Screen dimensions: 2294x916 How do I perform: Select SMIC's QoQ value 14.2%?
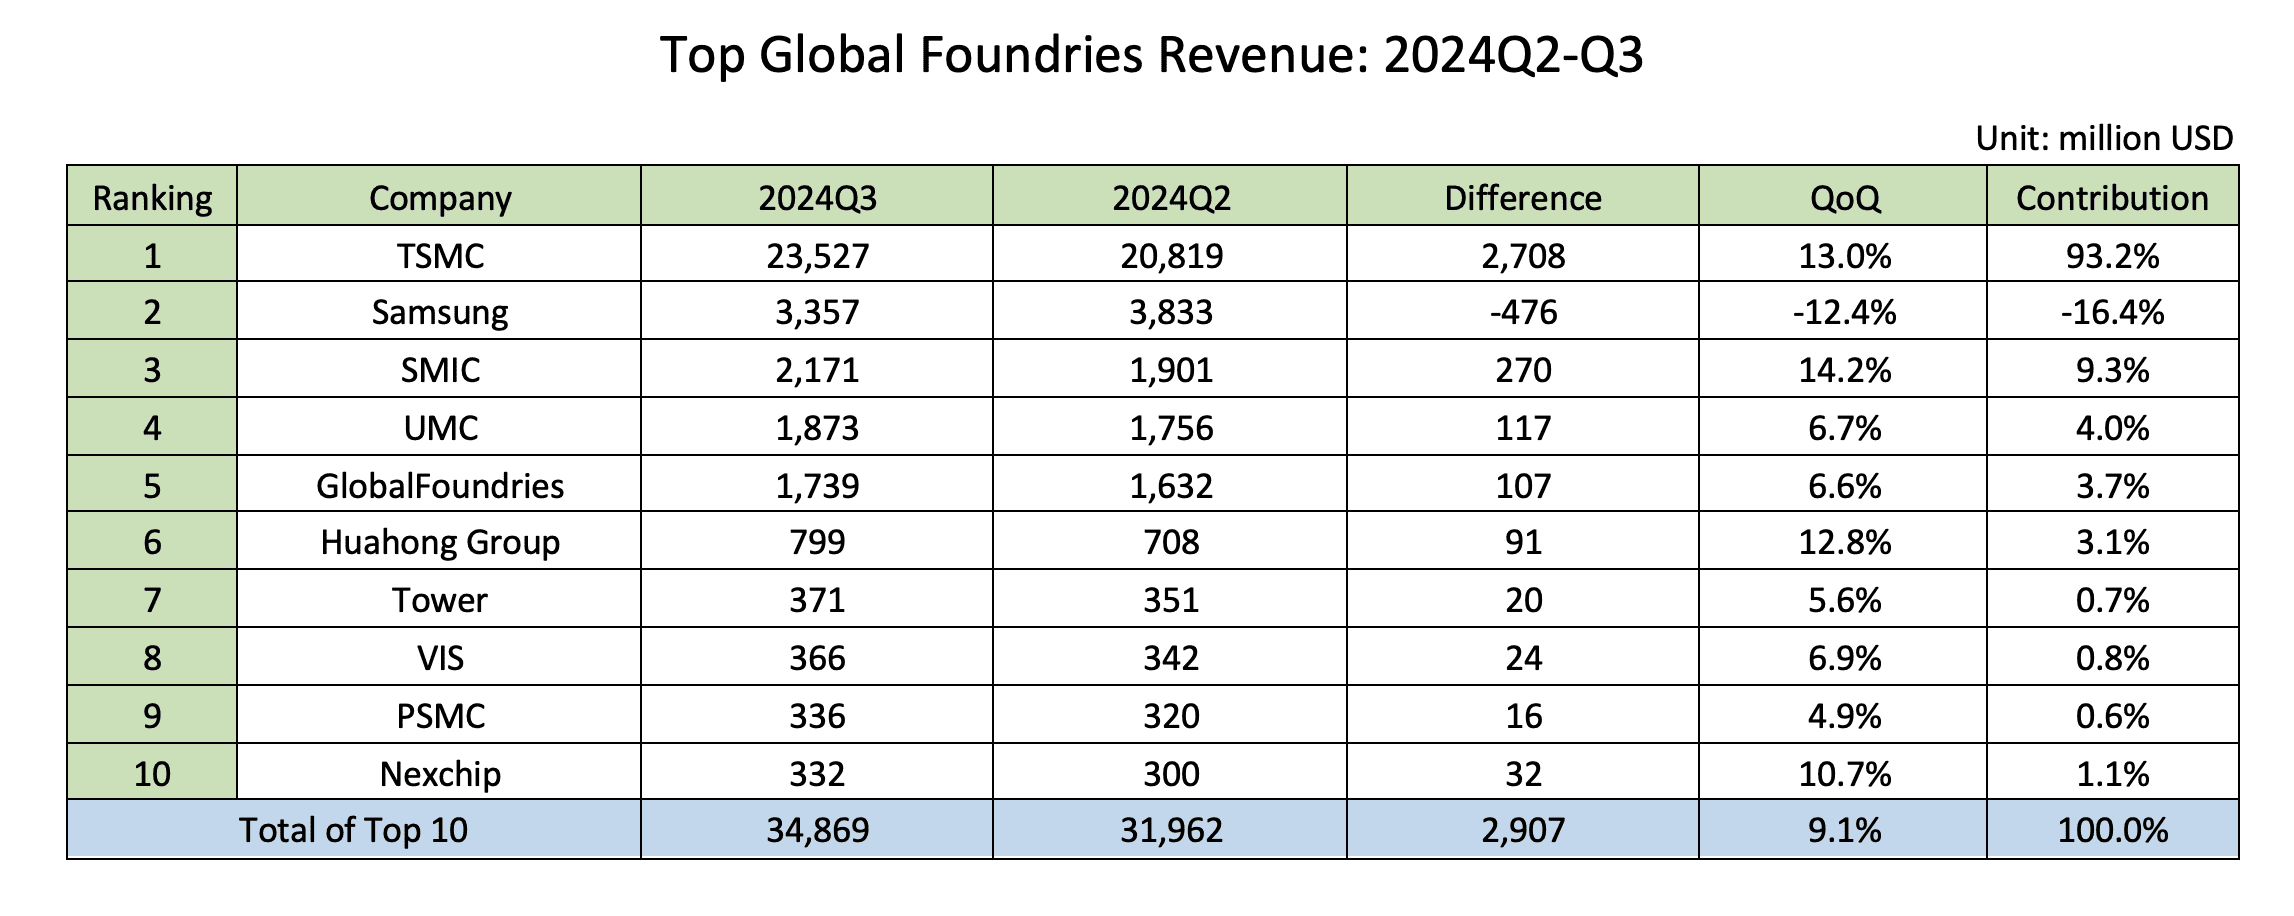pos(1844,370)
